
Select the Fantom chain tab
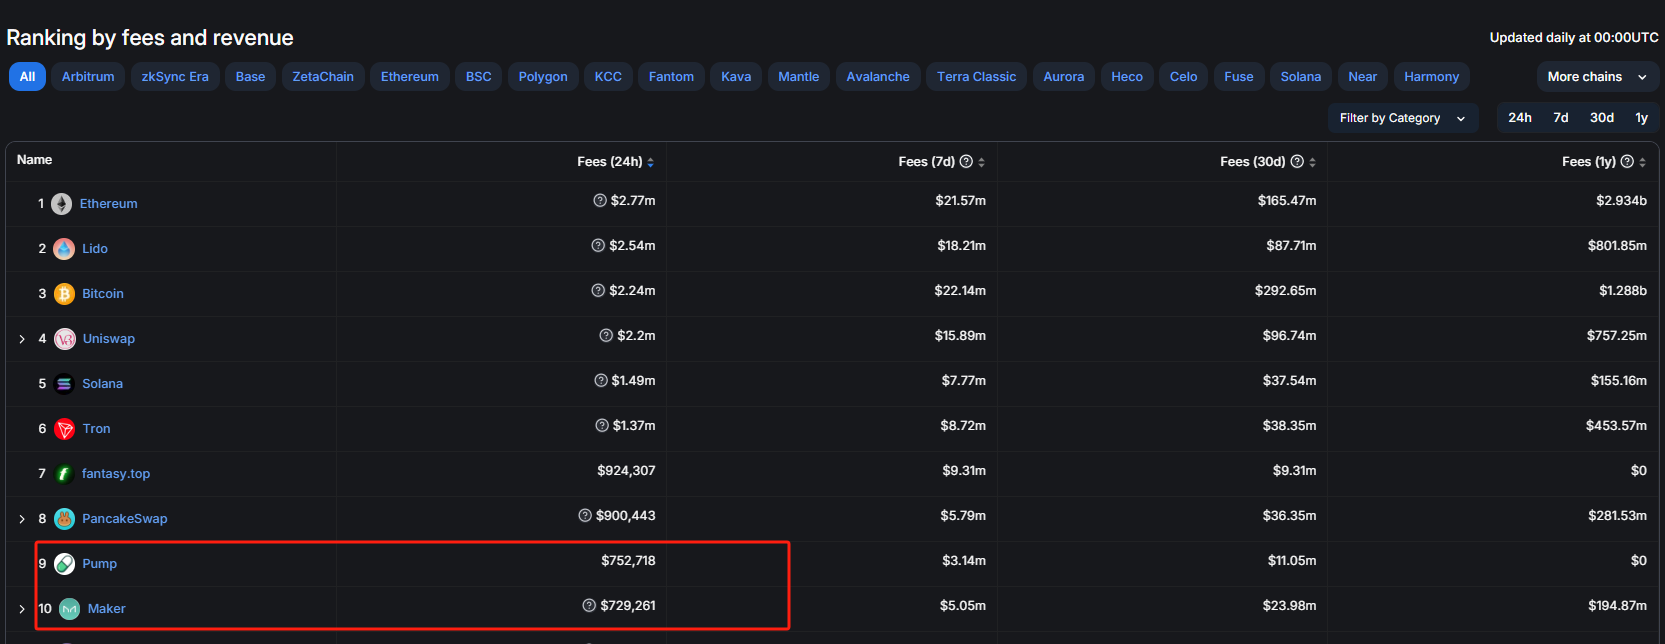click(671, 77)
